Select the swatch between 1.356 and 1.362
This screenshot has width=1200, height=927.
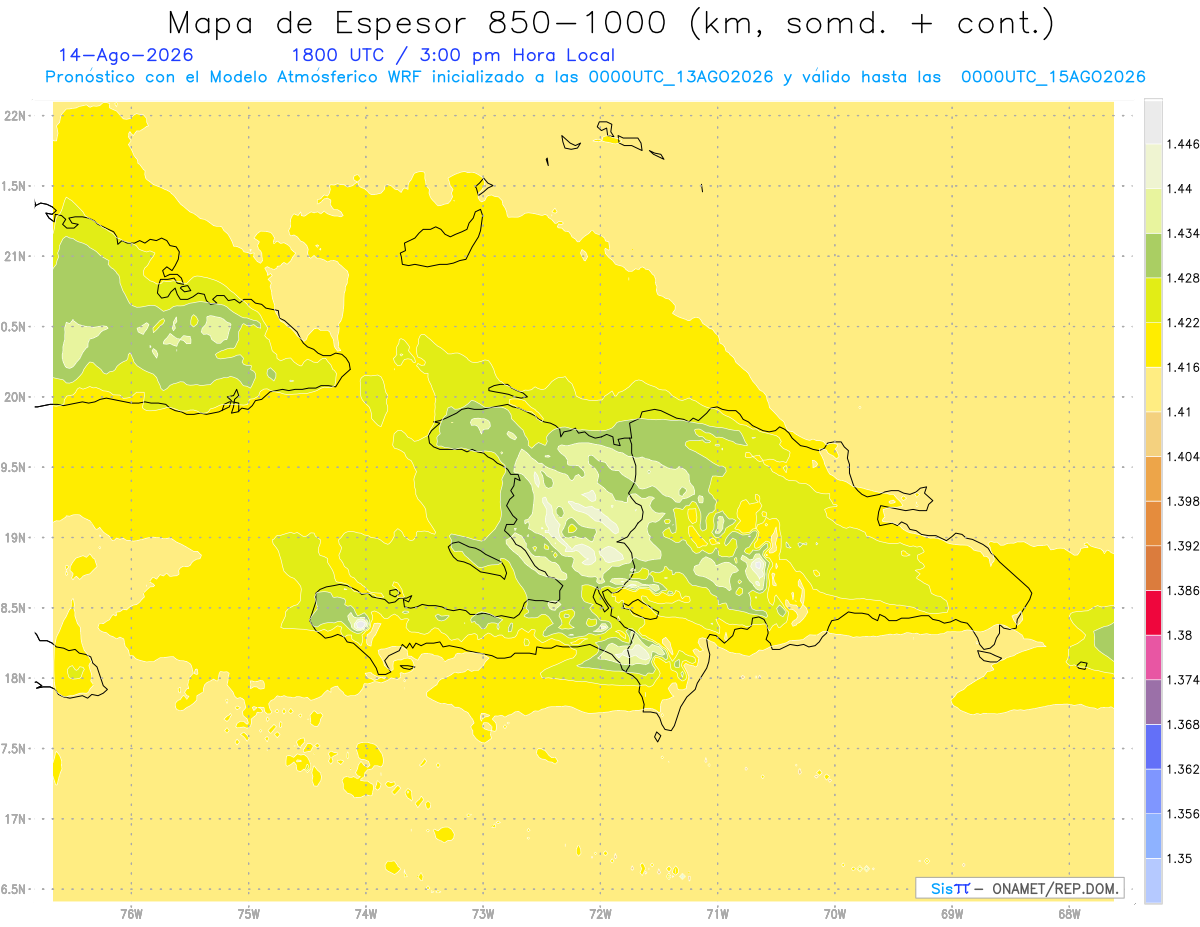tap(1152, 791)
